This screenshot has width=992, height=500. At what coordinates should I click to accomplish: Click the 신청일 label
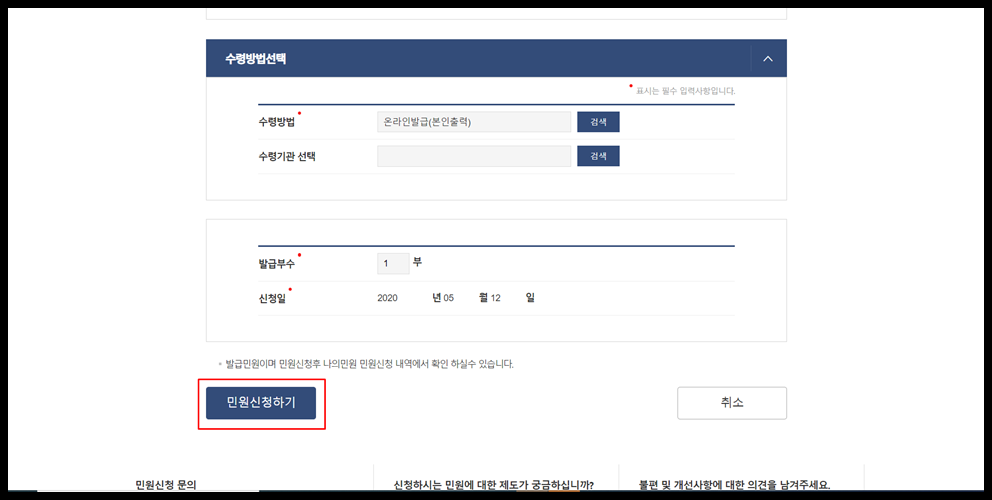(x=272, y=298)
